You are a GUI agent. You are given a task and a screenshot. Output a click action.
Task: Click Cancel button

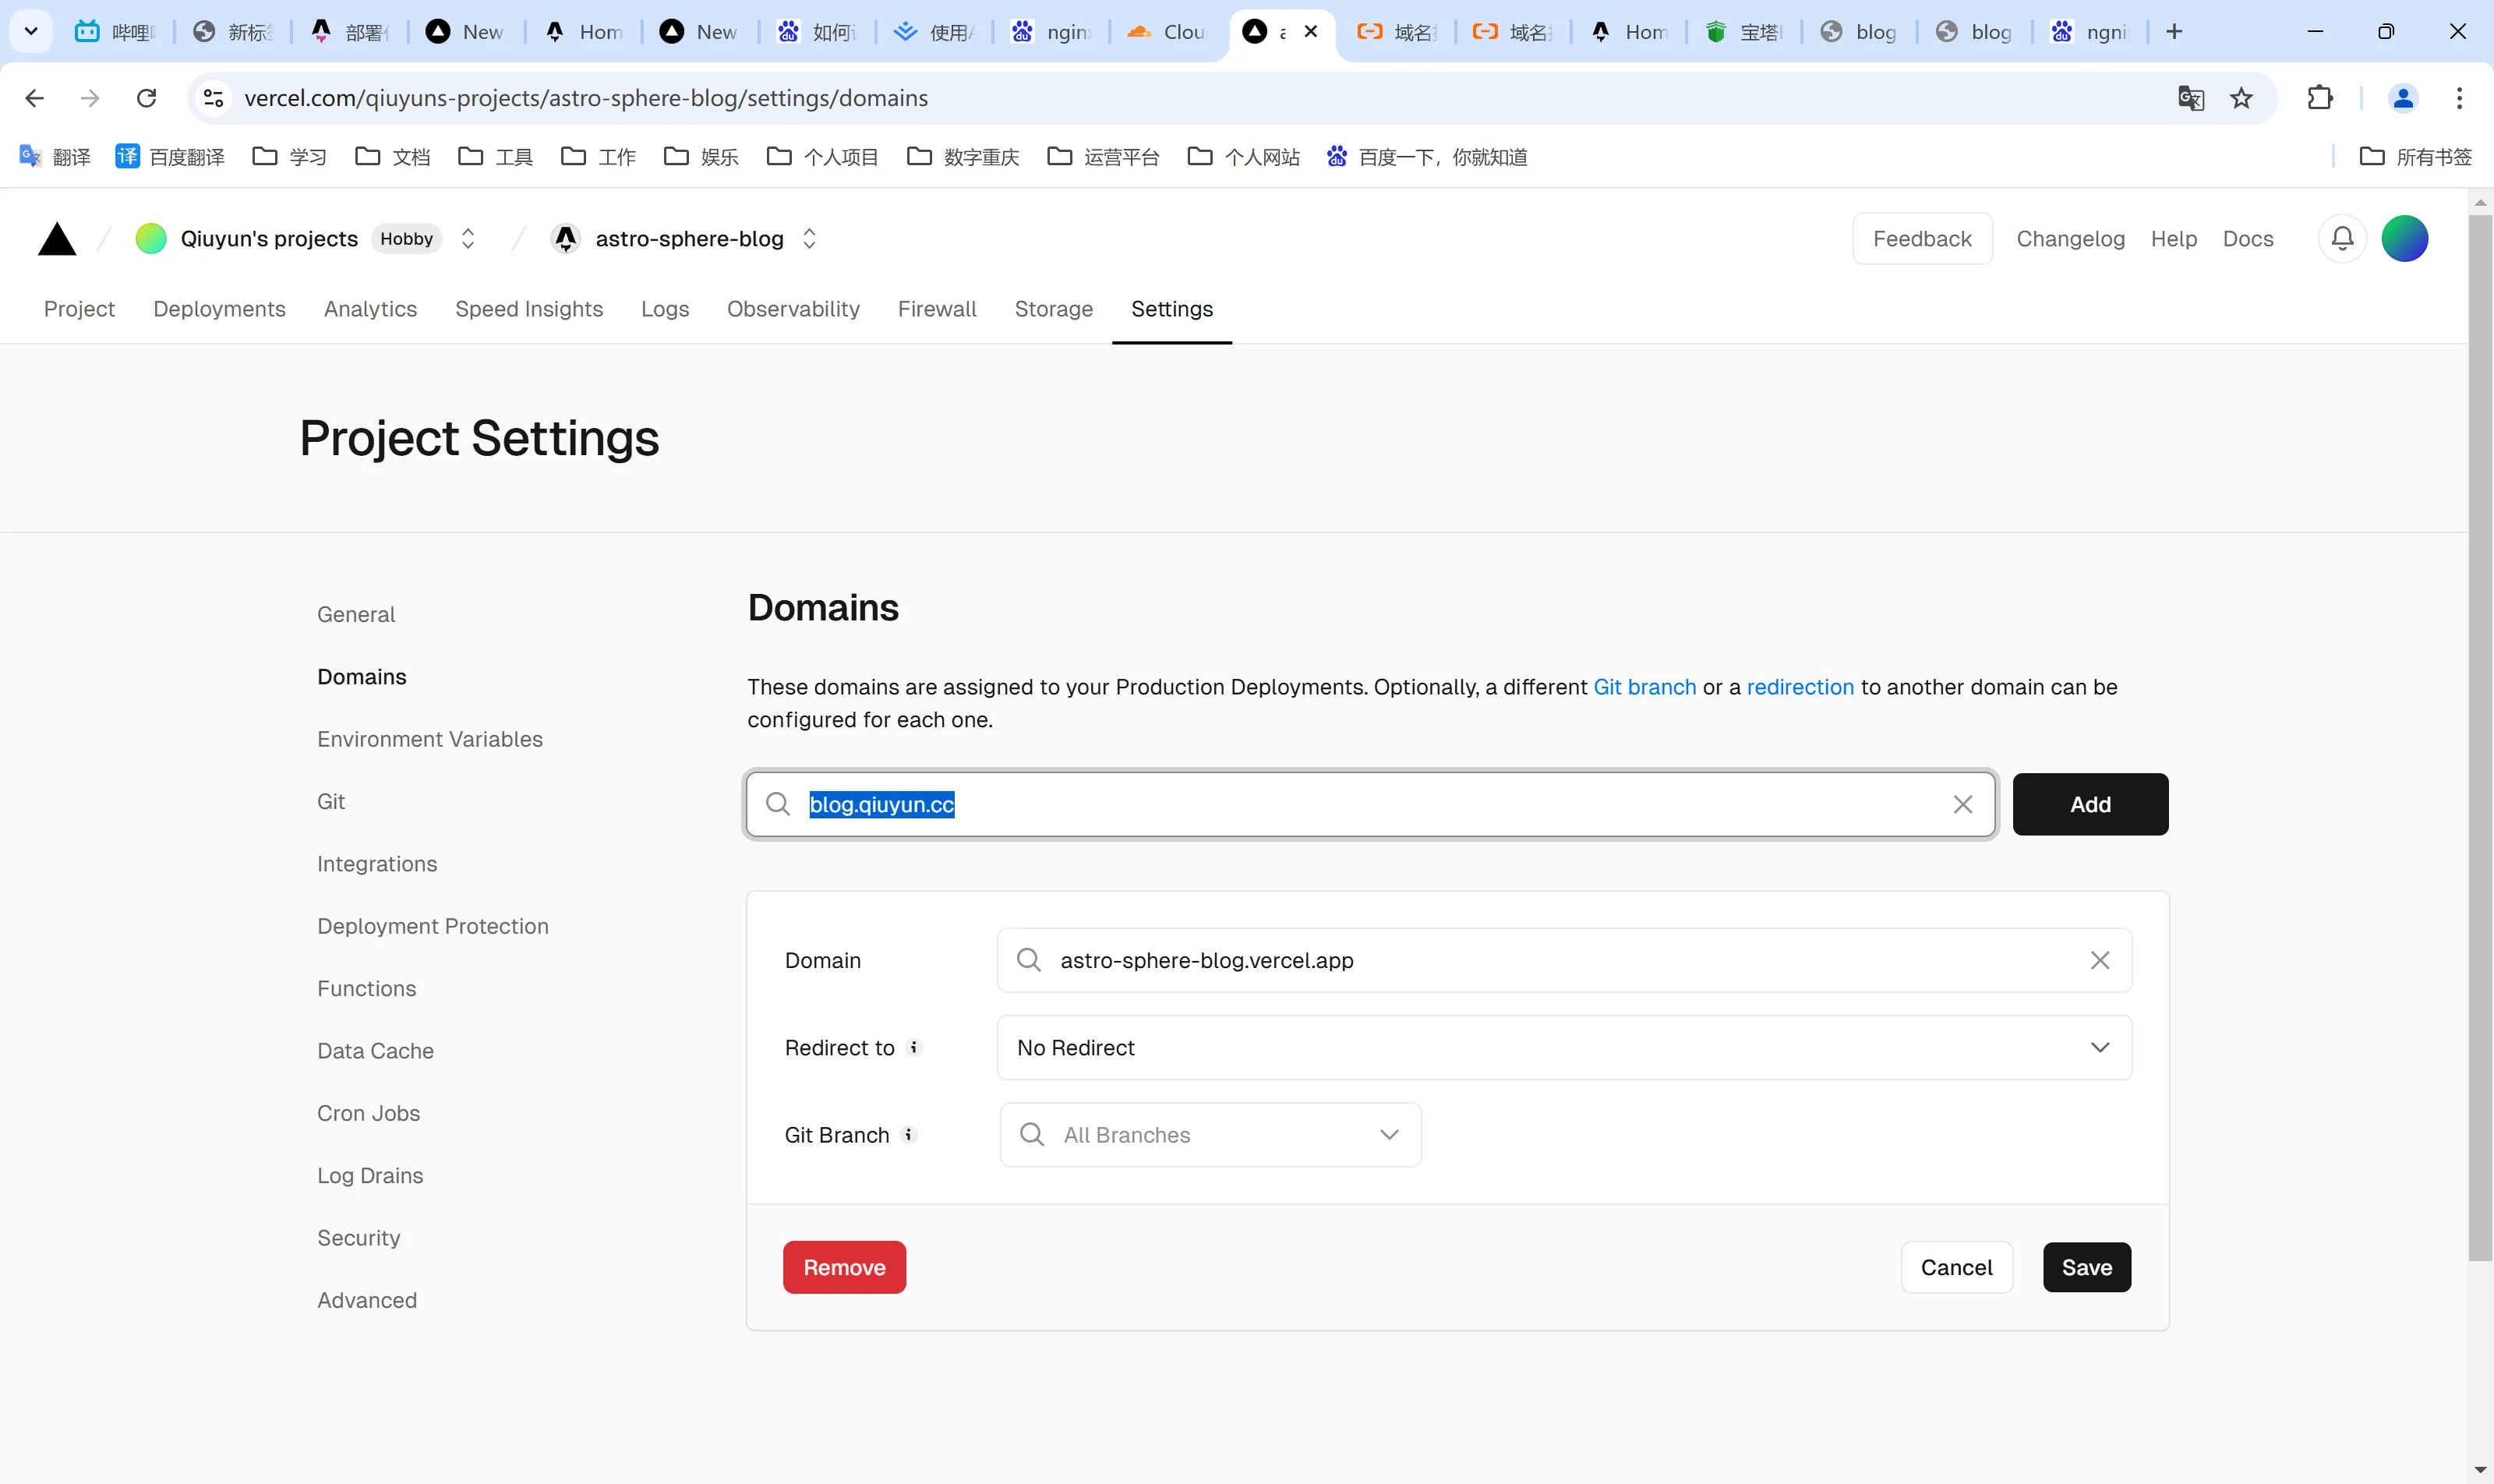[1956, 1267]
